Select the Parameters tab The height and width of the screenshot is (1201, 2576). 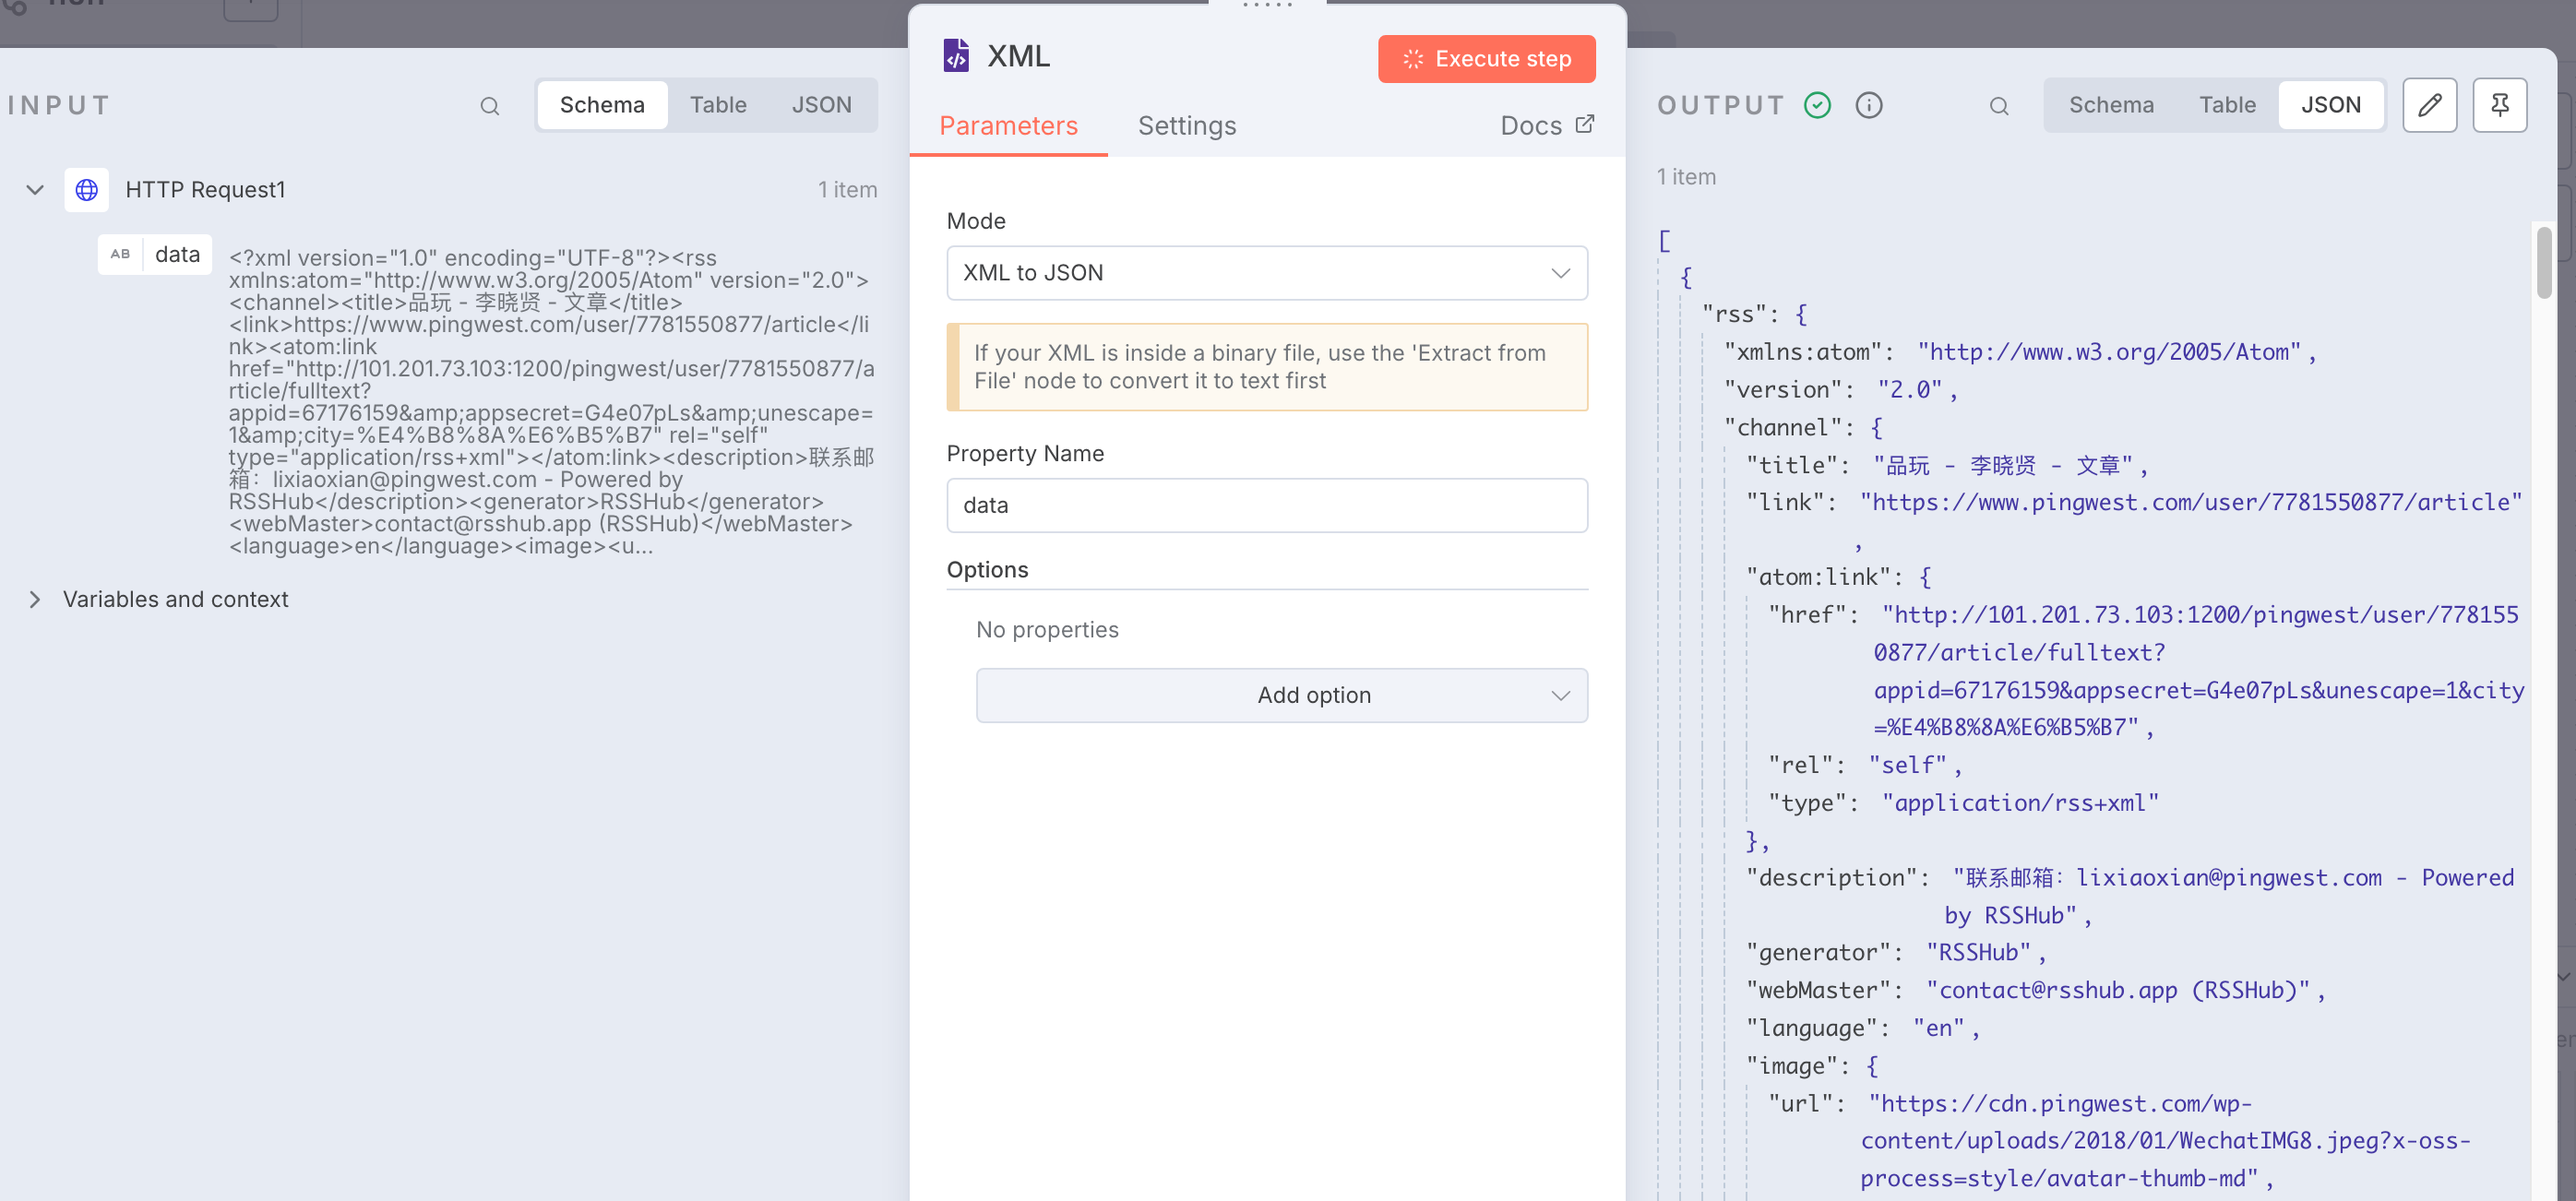(x=1007, y=126)
